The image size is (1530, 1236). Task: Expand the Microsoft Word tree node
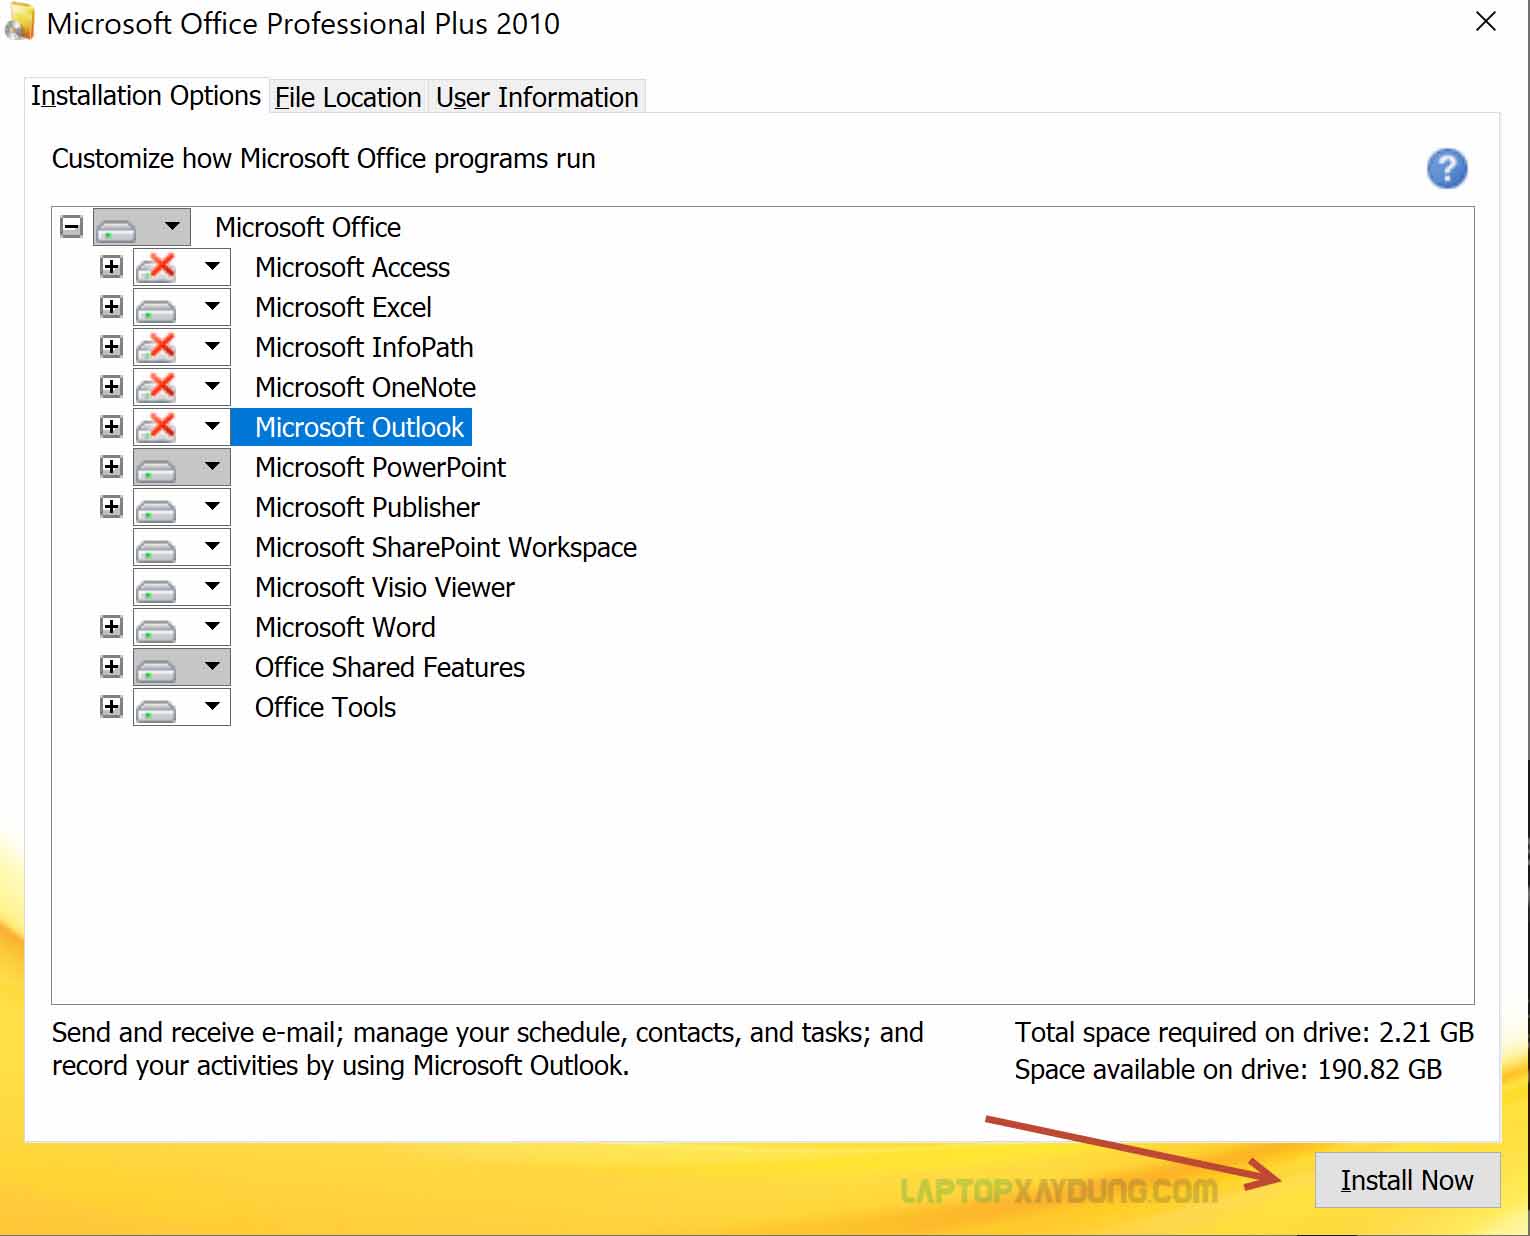coord(111,627)
